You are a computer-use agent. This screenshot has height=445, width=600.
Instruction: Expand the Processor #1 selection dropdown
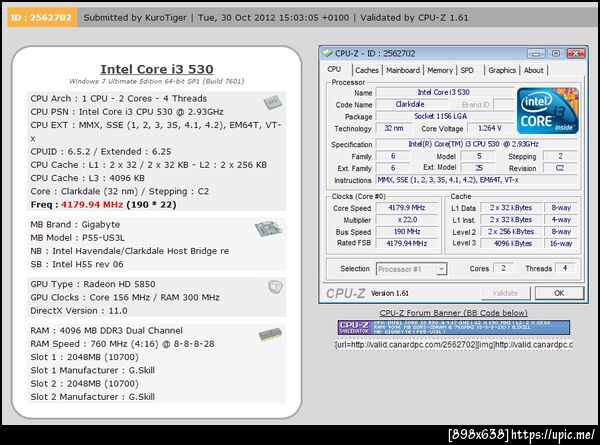click(442, 269)
